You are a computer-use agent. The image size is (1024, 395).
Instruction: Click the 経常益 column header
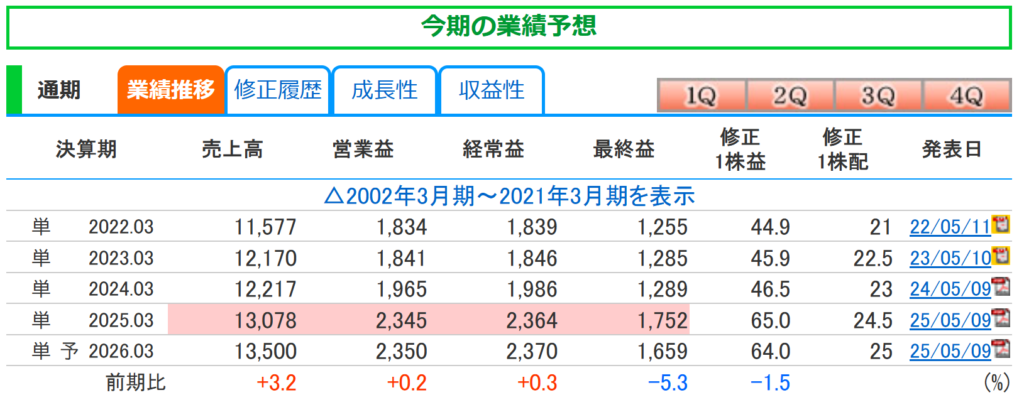tap(493, 150)
